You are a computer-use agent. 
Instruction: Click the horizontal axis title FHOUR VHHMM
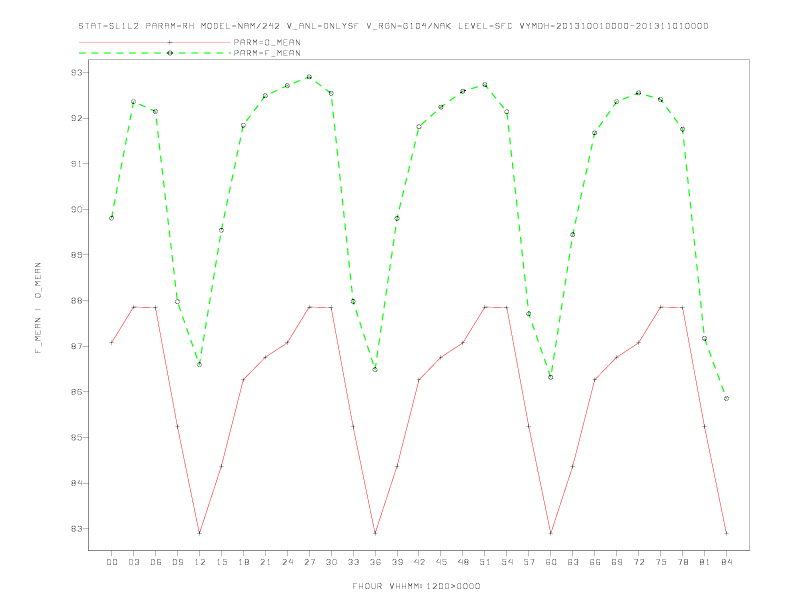coord(416,586)
